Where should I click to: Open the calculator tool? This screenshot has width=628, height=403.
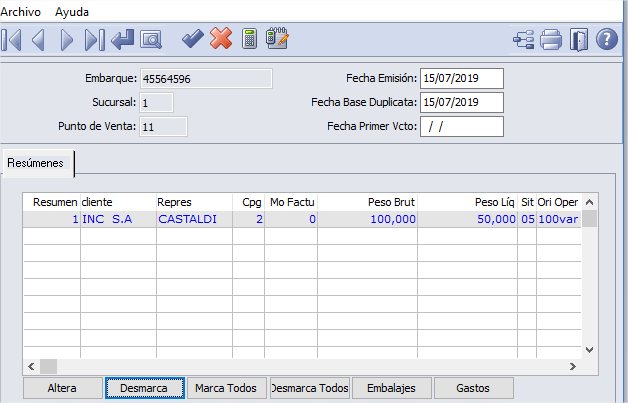click(x=249, y=39)
